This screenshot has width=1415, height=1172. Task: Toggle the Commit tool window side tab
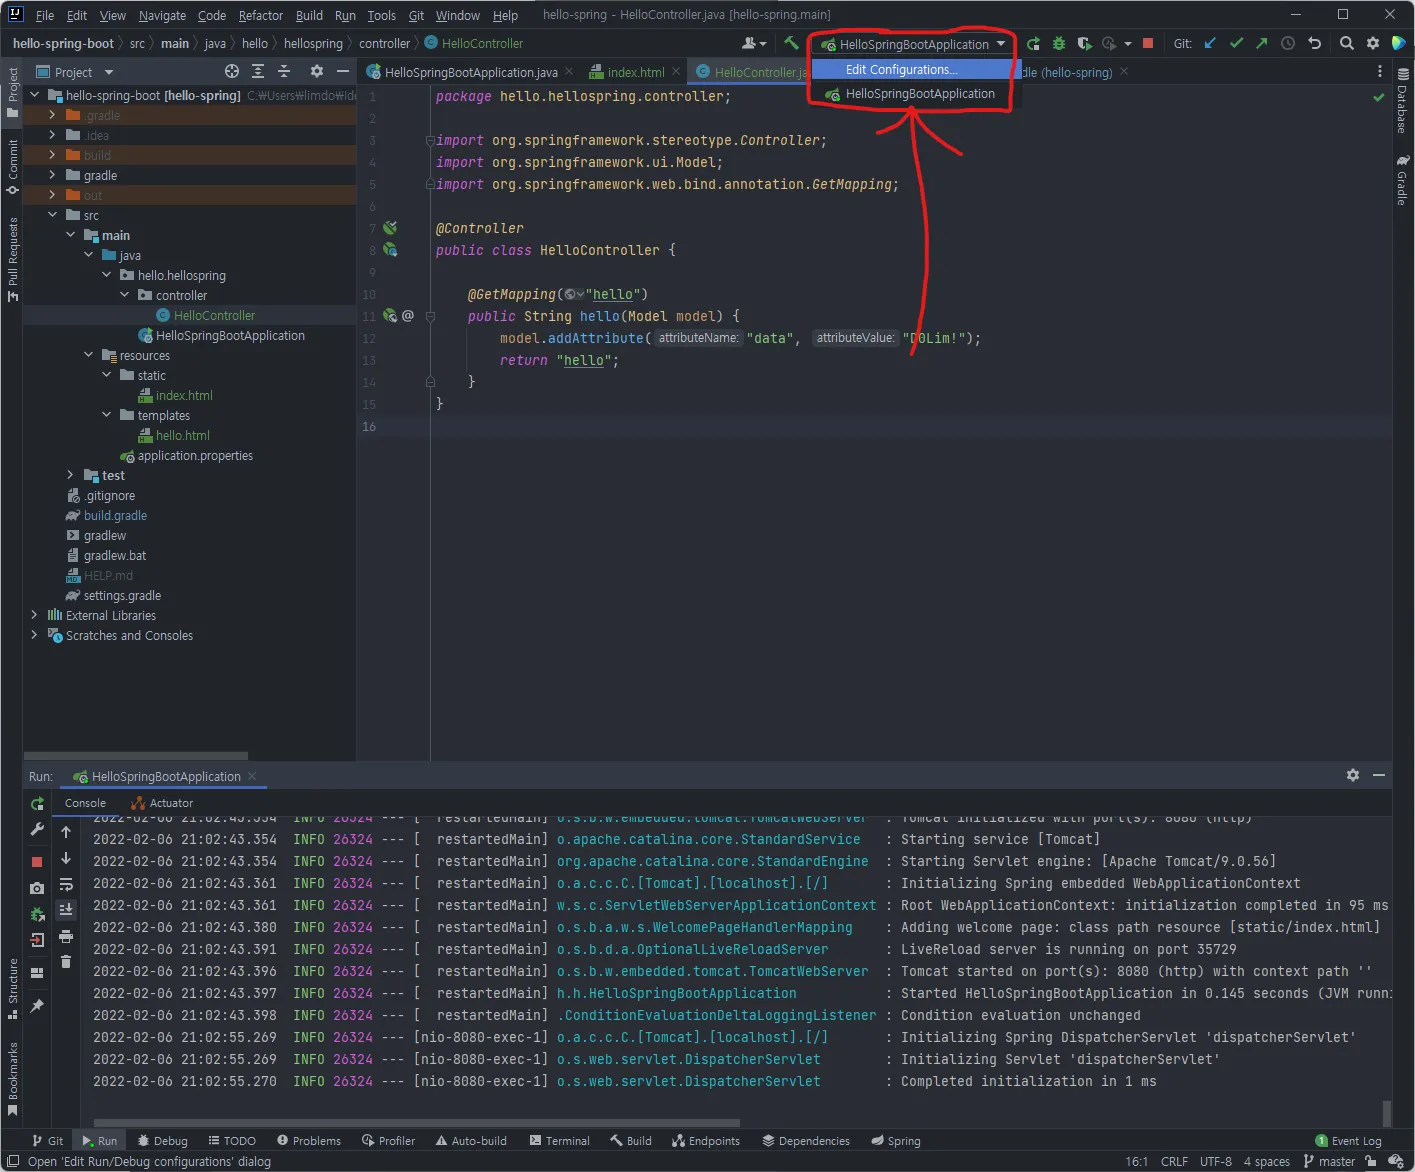(x=12, y=166)
